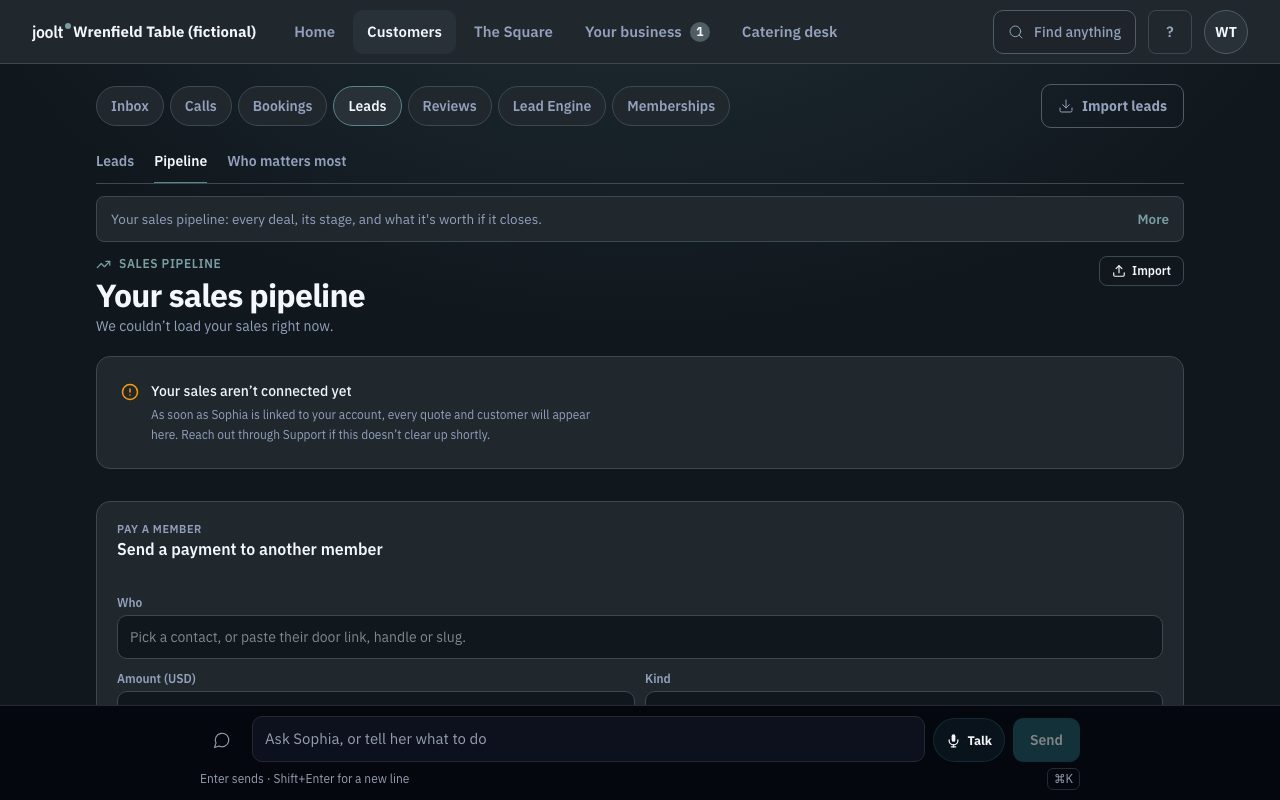1280x800 pixels.
Task: Click "Your sales aren't connected yet" text
Action: pos(251,391)
